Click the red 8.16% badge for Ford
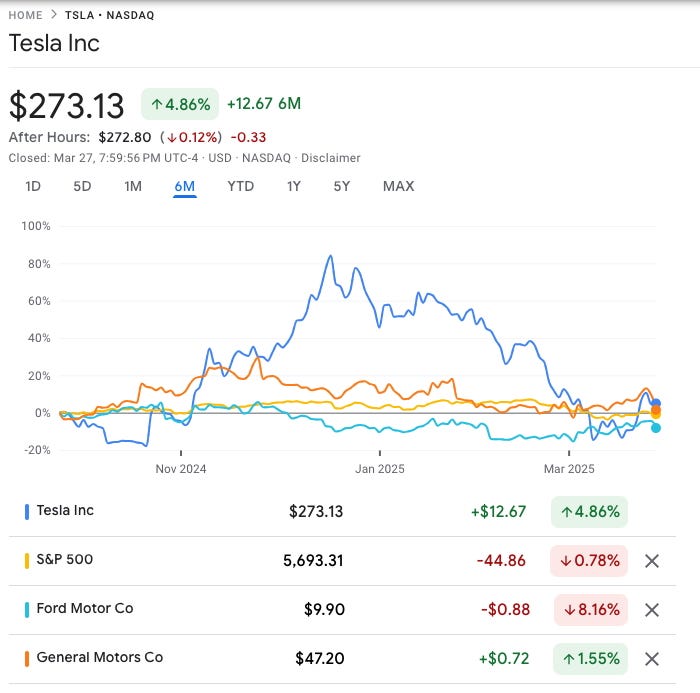 click(591, 610)
